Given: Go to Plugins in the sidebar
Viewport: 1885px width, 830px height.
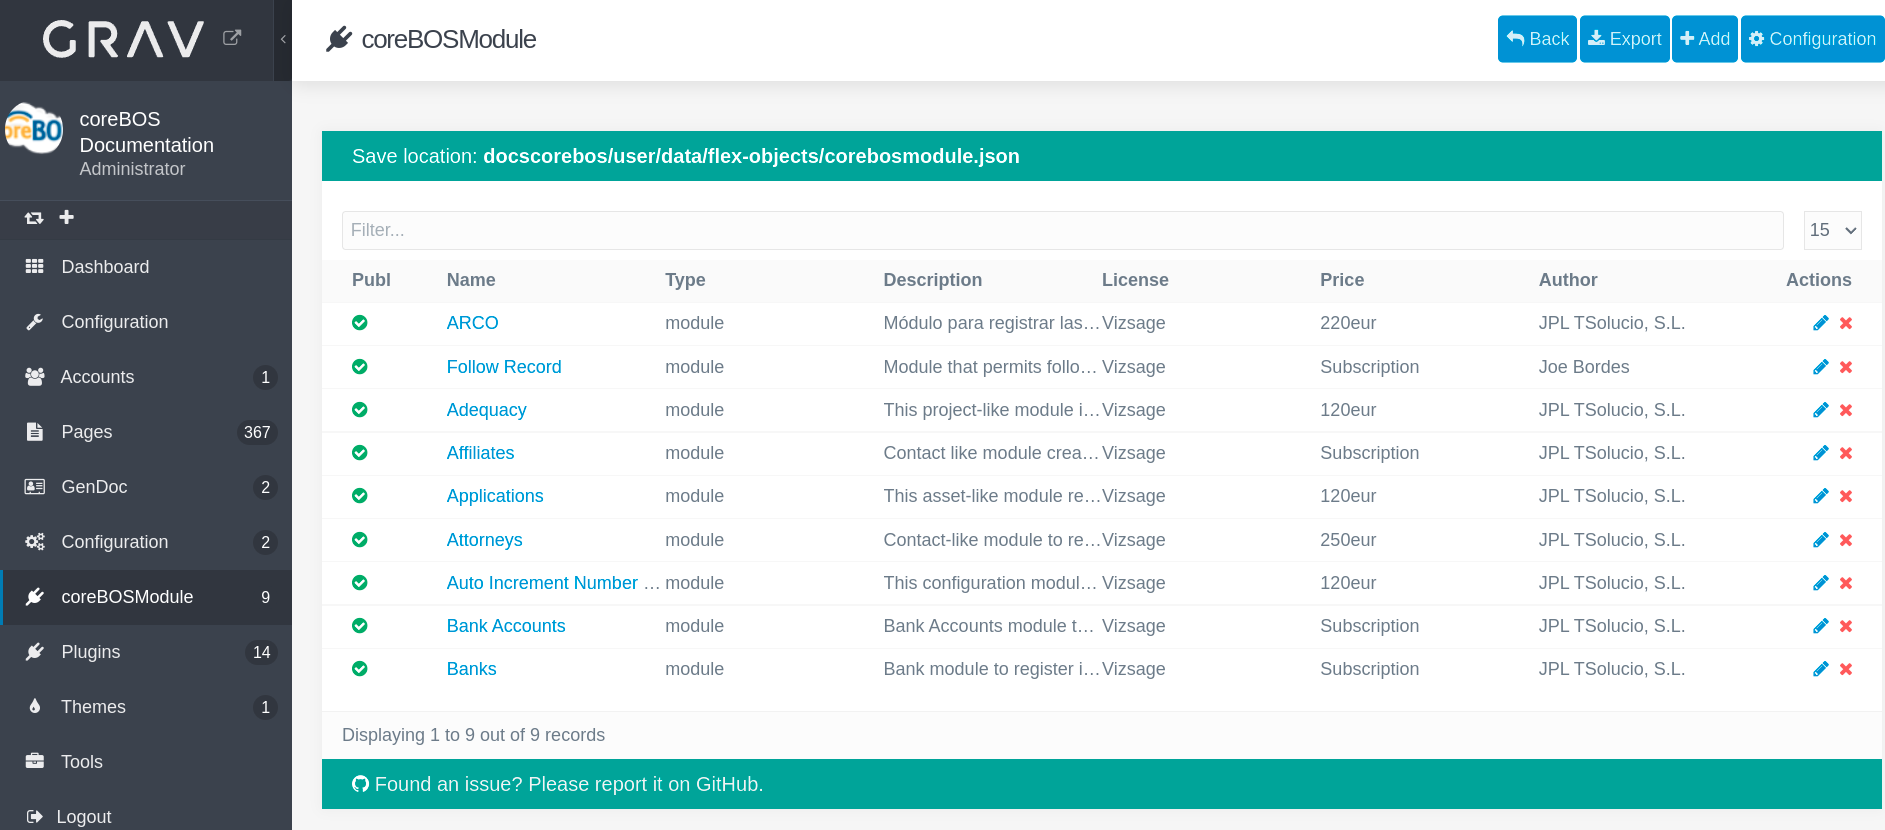Looking at the screenshot, I should (91, 652).
